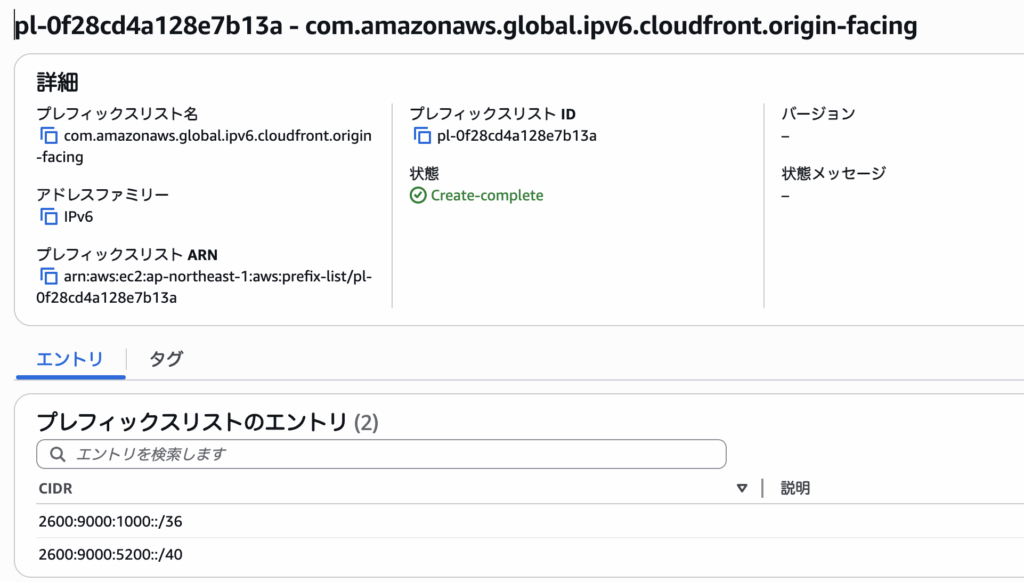Select the 2600:9000:1000::/36 entry row
This screenshot has width=1024, height=582.
coord(110,521)
